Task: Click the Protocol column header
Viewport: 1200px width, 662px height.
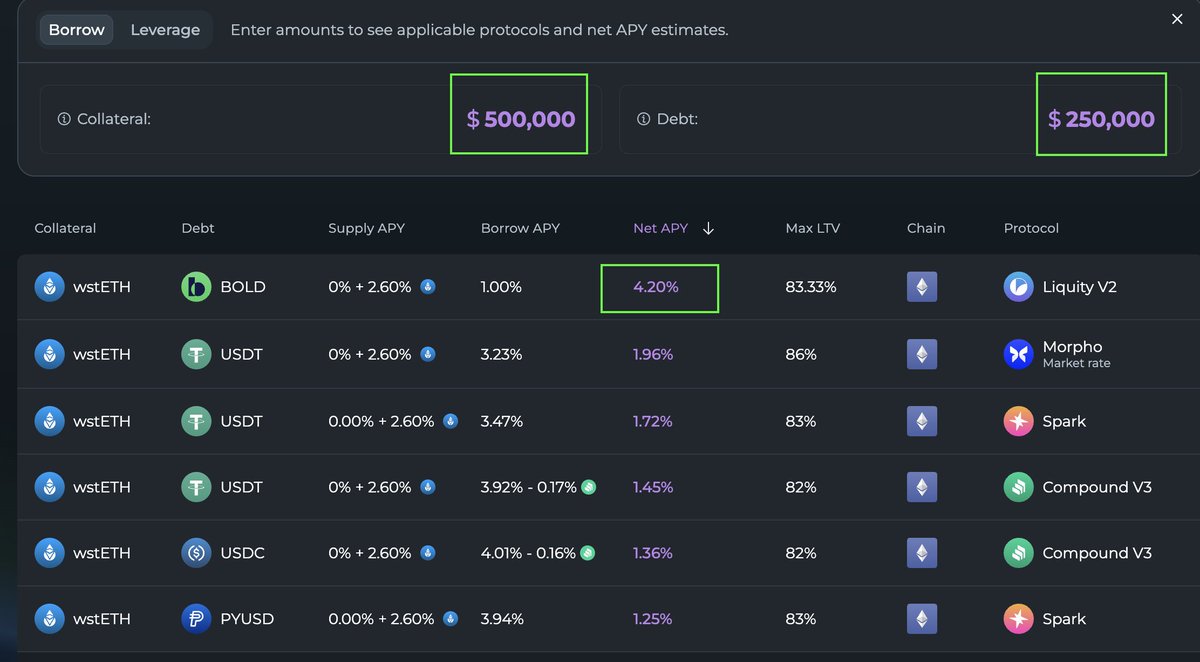Action: (1031, 228)
